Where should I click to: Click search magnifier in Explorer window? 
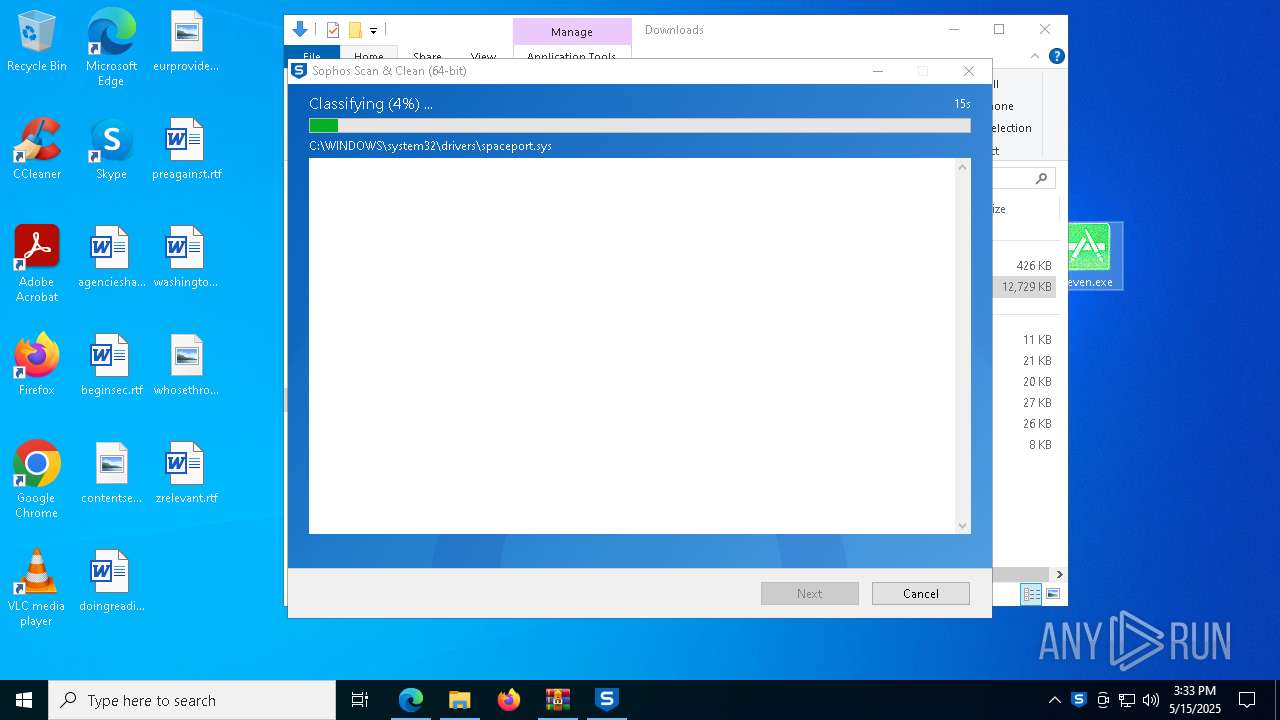1041,178
